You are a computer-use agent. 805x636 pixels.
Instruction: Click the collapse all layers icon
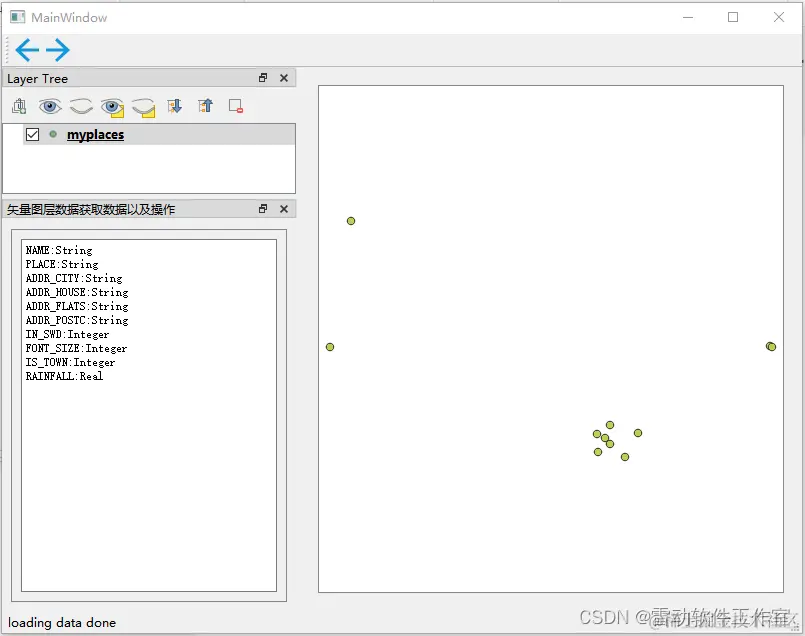click(x=205, y=106)
